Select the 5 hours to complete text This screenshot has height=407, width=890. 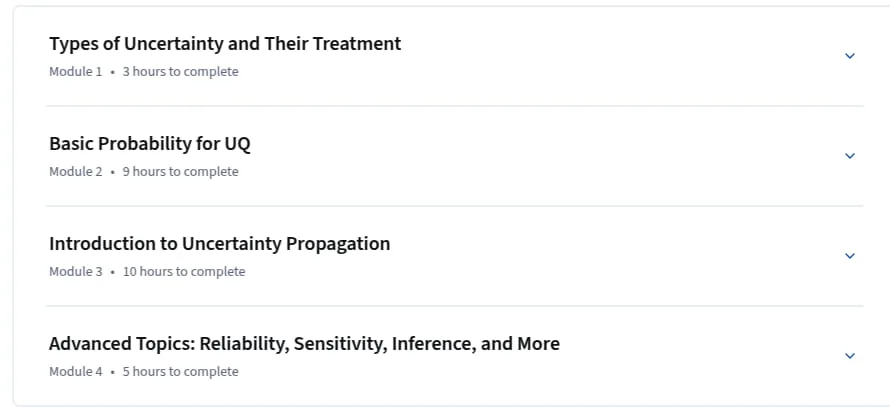(180, 372)
